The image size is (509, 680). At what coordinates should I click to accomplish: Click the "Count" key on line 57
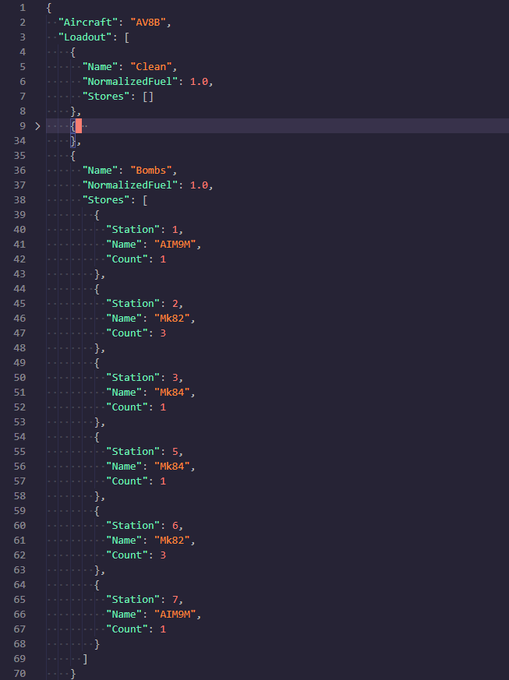coord(127,481)
